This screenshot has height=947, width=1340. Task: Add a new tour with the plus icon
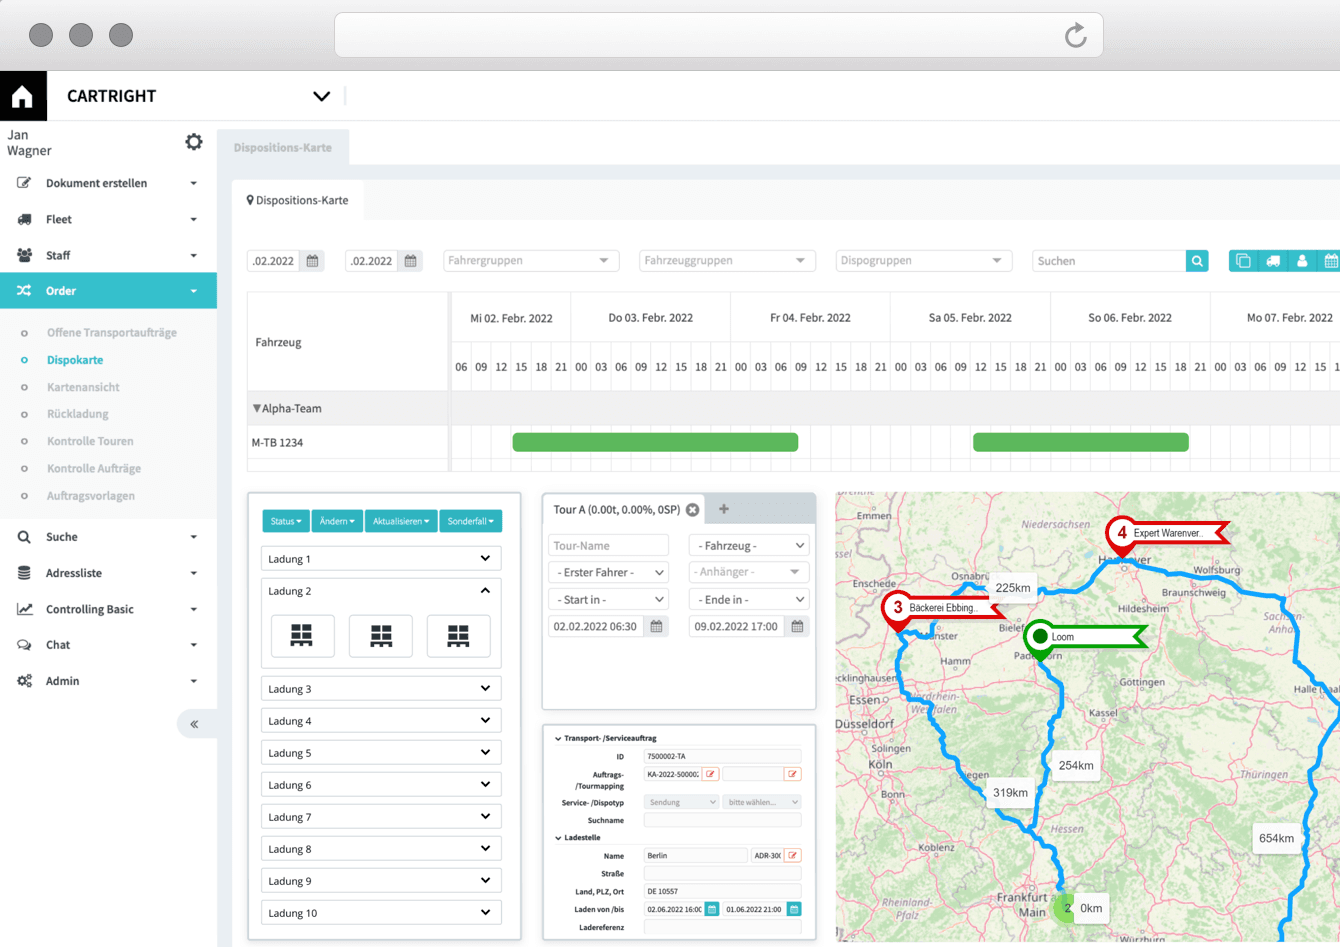point(724,509)
